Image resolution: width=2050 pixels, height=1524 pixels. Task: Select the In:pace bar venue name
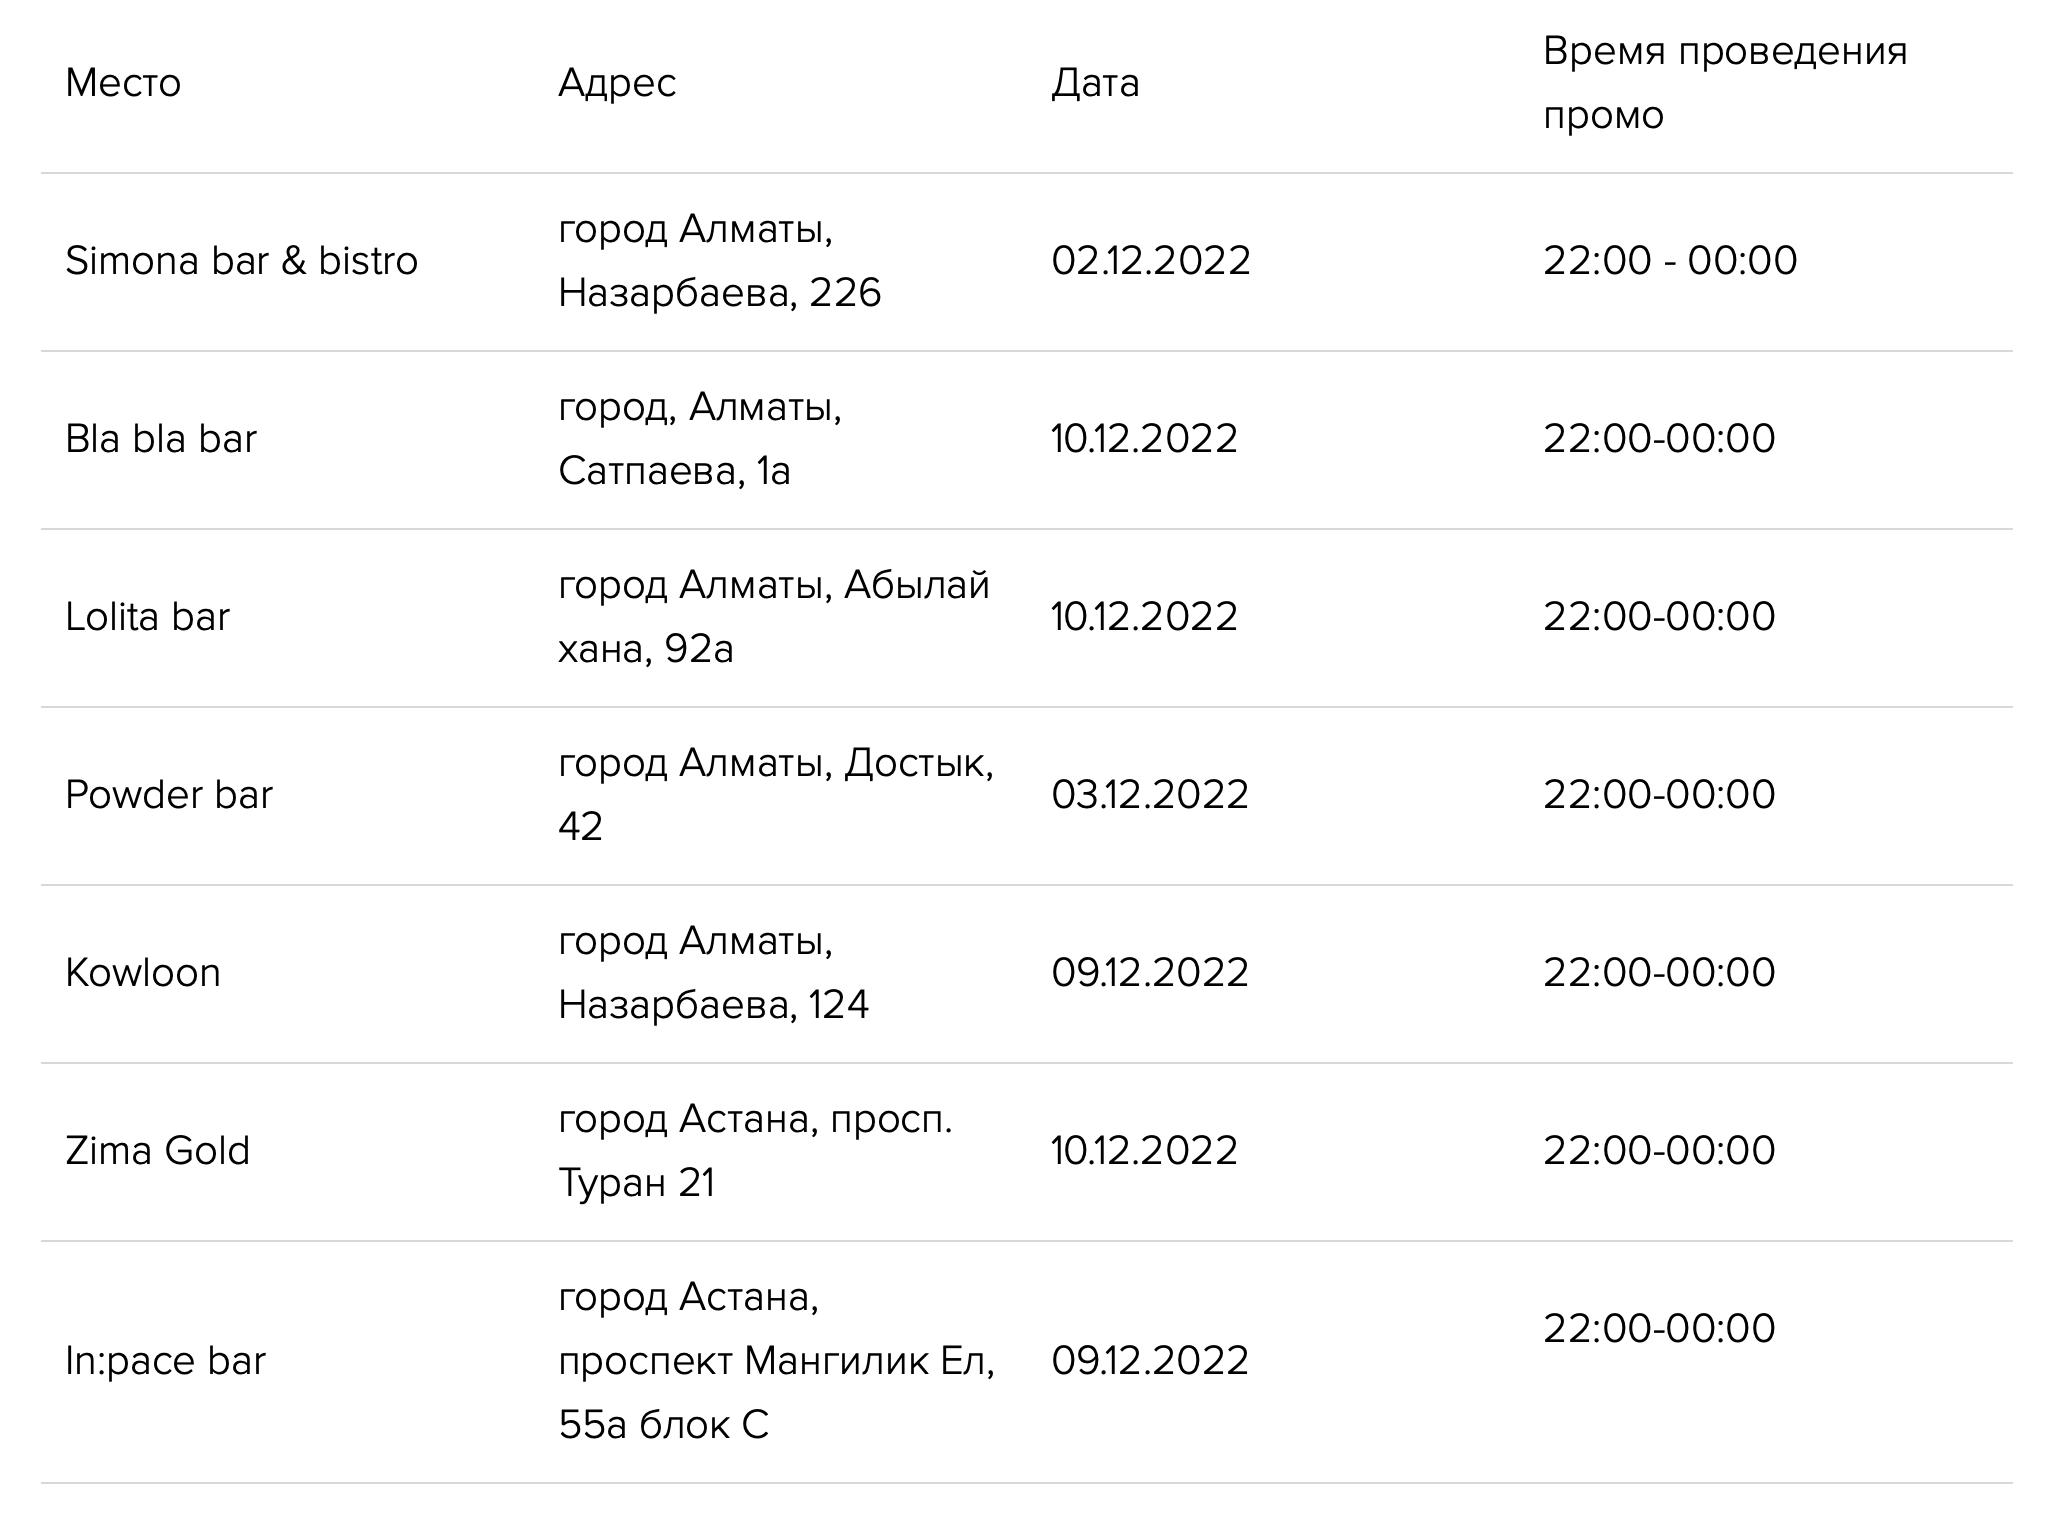[x=165, y=1361]
